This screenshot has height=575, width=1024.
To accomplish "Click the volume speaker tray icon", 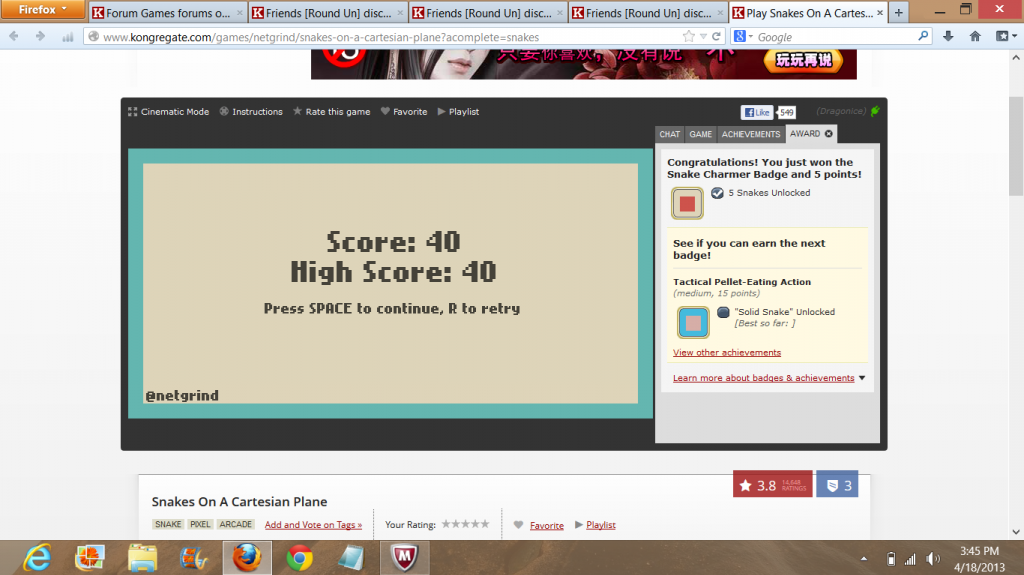I will [933, 559].
